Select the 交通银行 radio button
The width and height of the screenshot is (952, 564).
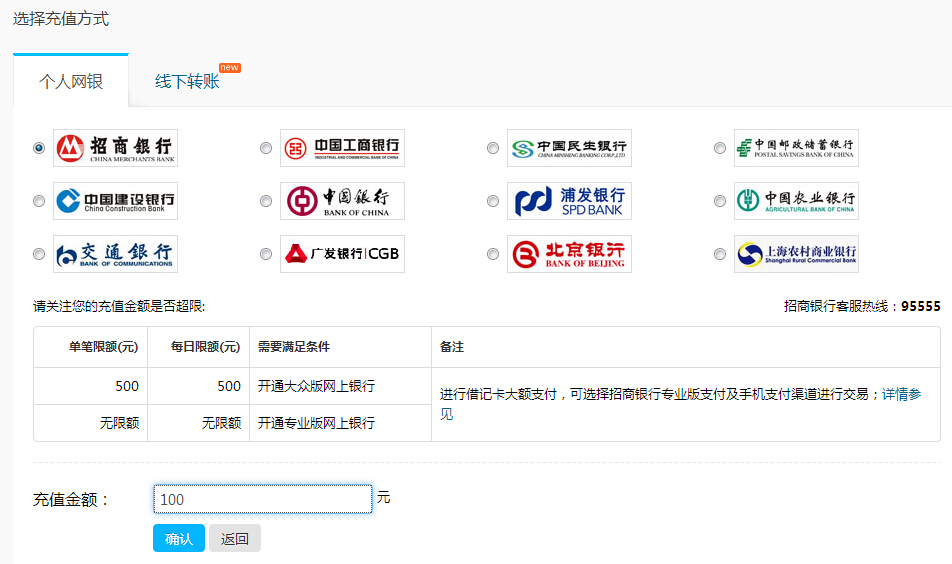click(39, 254)
